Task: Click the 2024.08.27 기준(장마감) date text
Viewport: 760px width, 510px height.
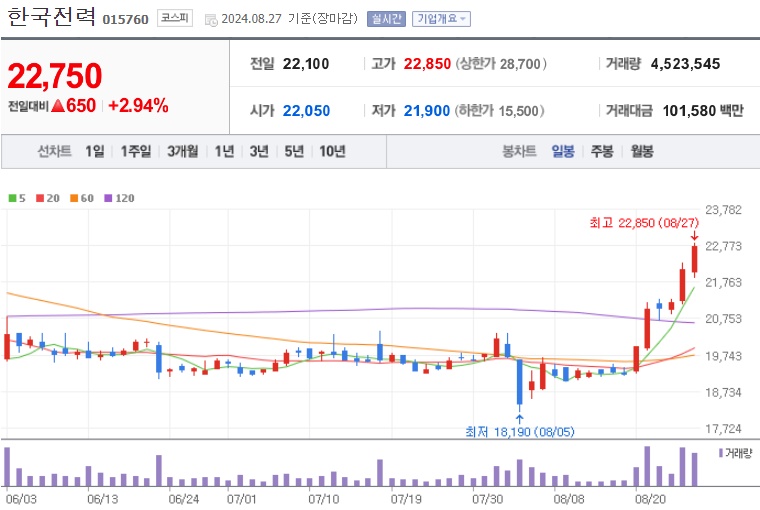Action: point(289,19)
